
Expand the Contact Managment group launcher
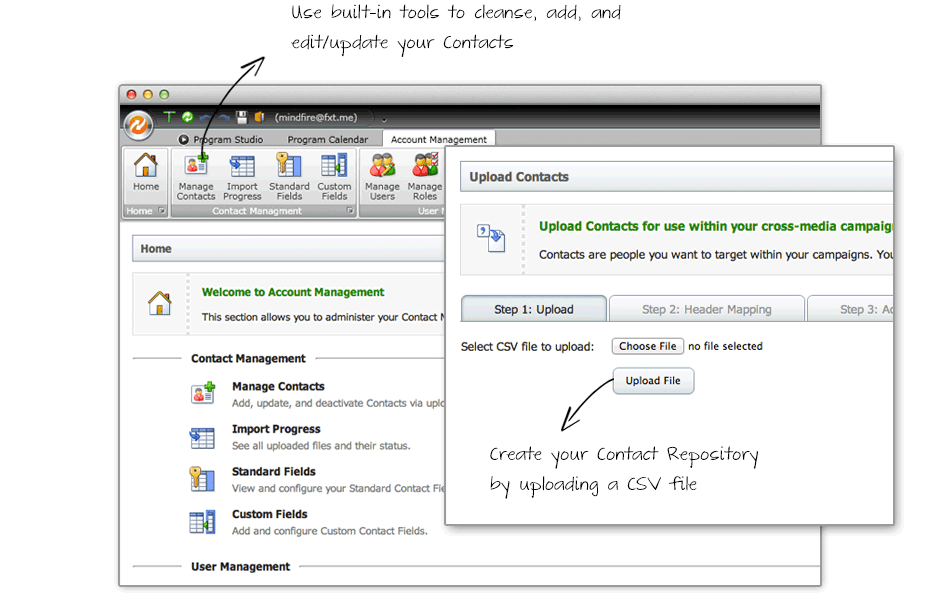[x=350, y=211]
